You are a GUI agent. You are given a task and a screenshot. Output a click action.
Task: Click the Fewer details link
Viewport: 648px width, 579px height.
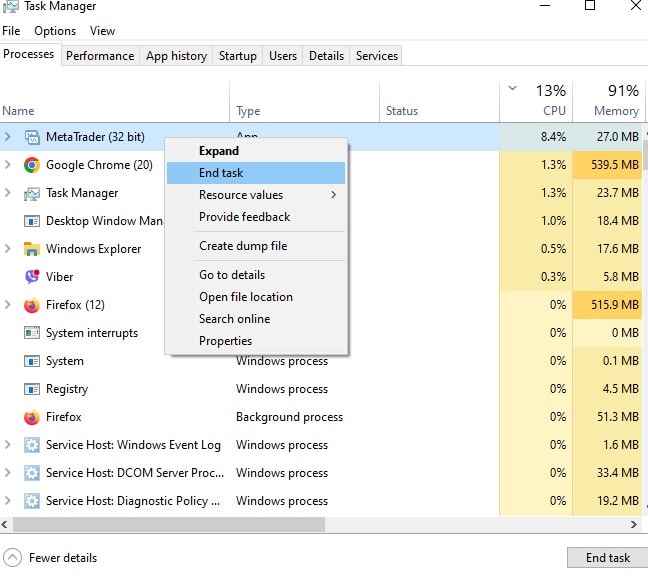[x=63, y=558]
